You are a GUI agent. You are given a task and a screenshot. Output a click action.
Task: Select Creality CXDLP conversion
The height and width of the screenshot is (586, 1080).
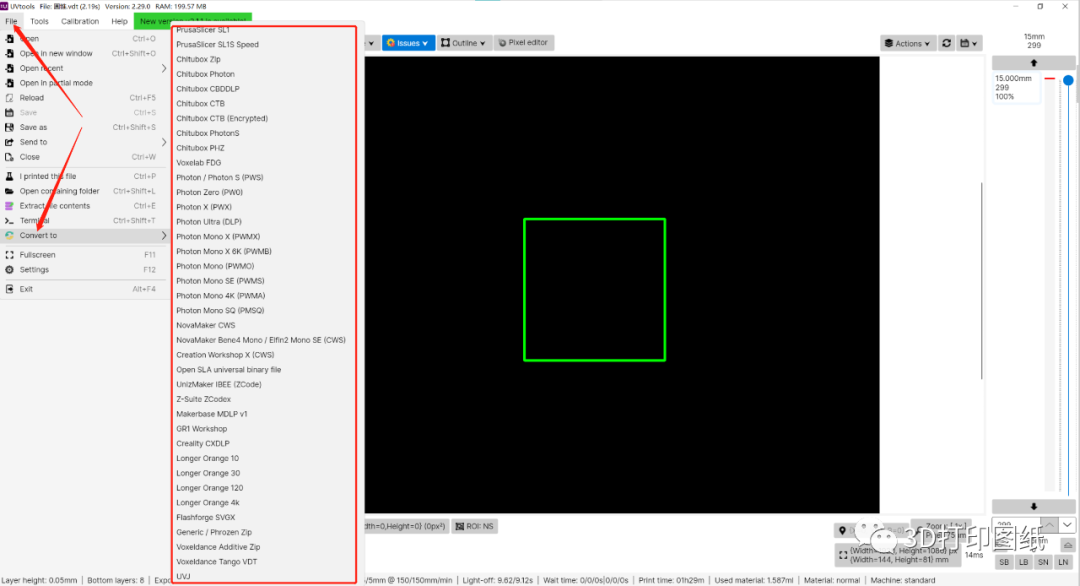click(202, 443)
